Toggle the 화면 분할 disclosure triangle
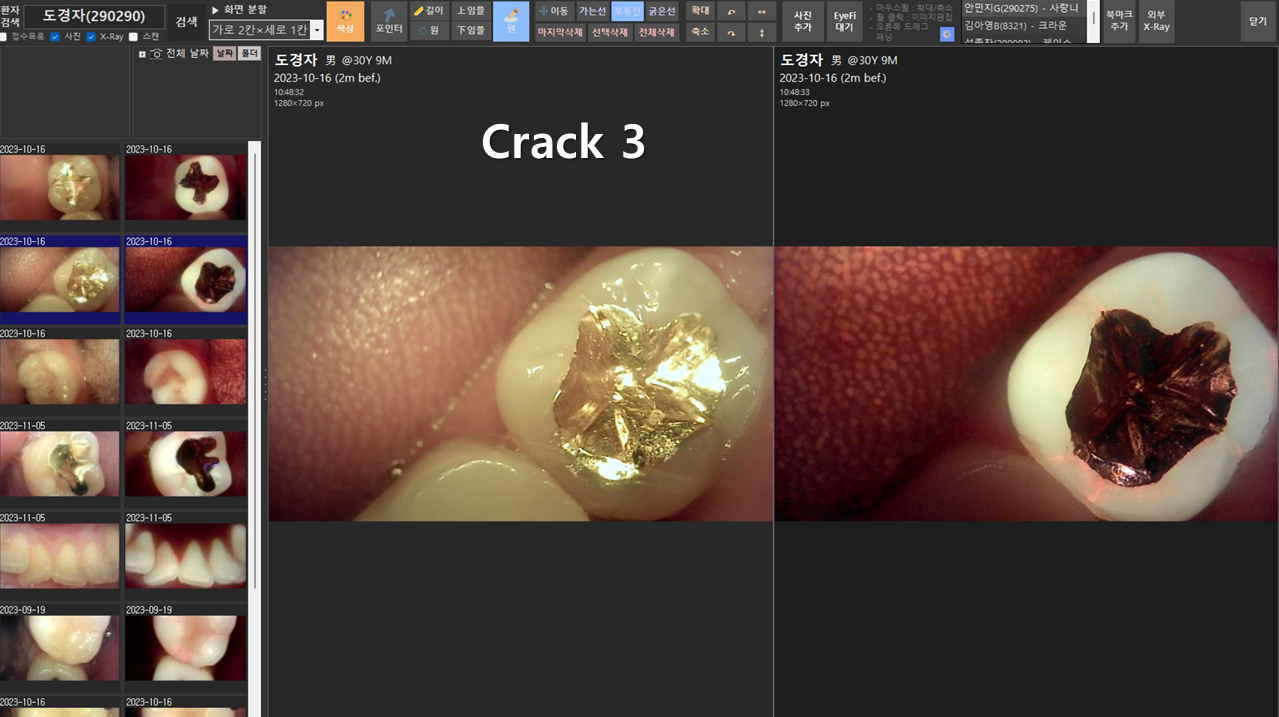This screenshot has width=1279, height=717. pyautogui.click(x=215, y=9)
